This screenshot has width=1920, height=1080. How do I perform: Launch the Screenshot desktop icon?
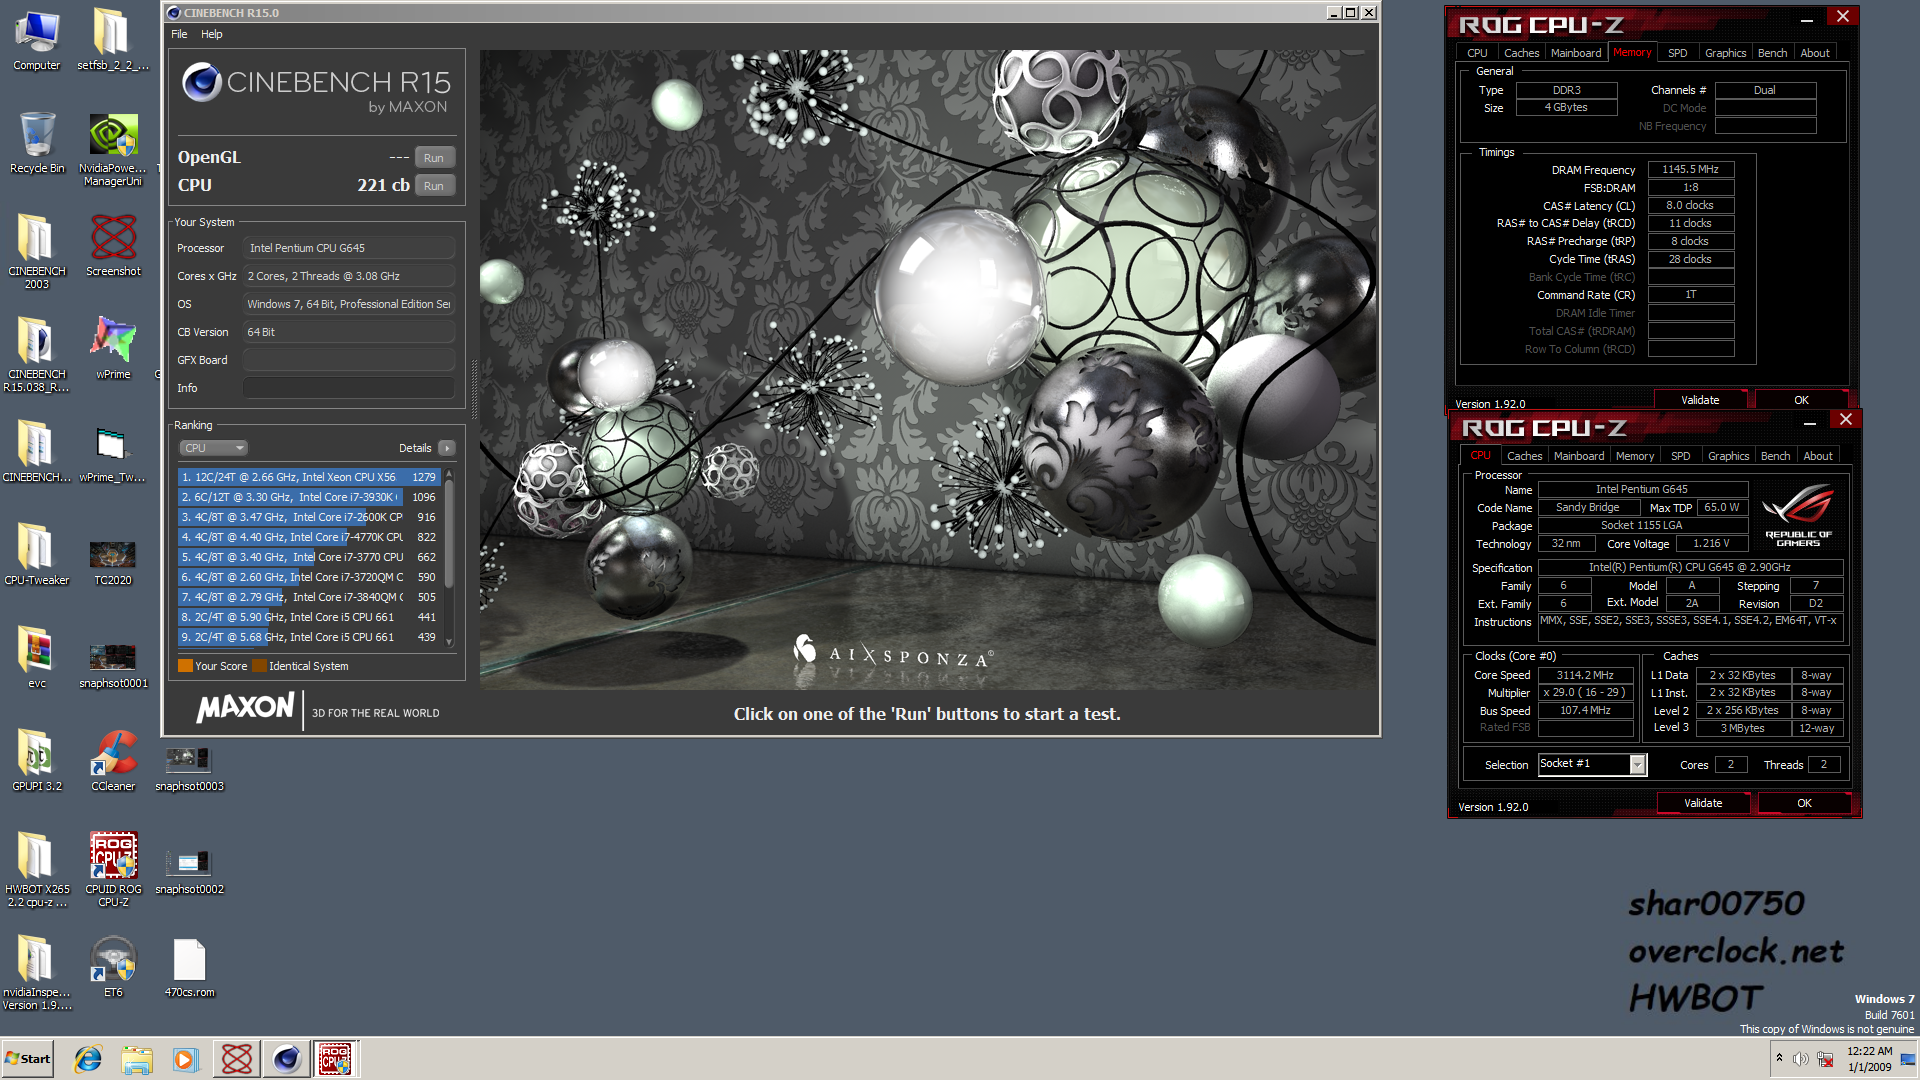(113, 245)
